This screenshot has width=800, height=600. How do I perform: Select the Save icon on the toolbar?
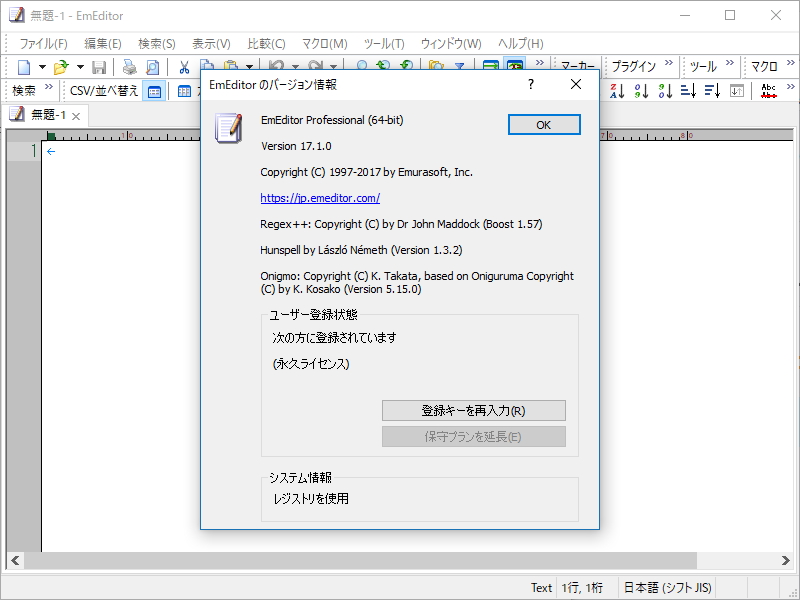pos(100,67)
